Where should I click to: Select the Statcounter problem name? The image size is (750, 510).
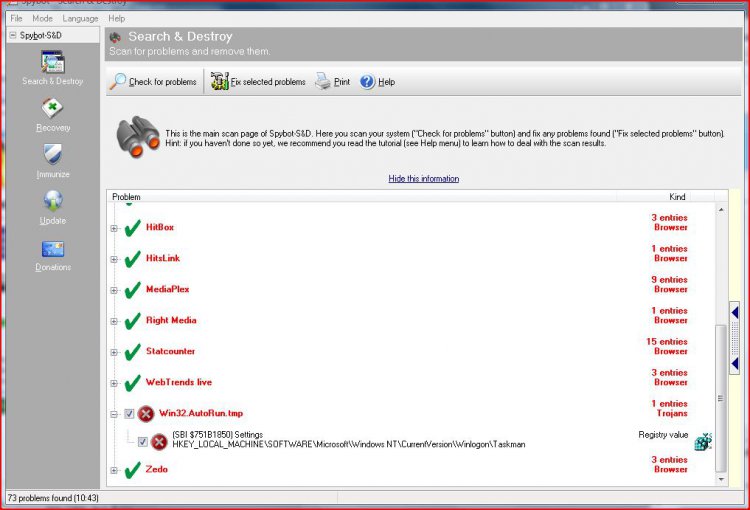(170, 351)
